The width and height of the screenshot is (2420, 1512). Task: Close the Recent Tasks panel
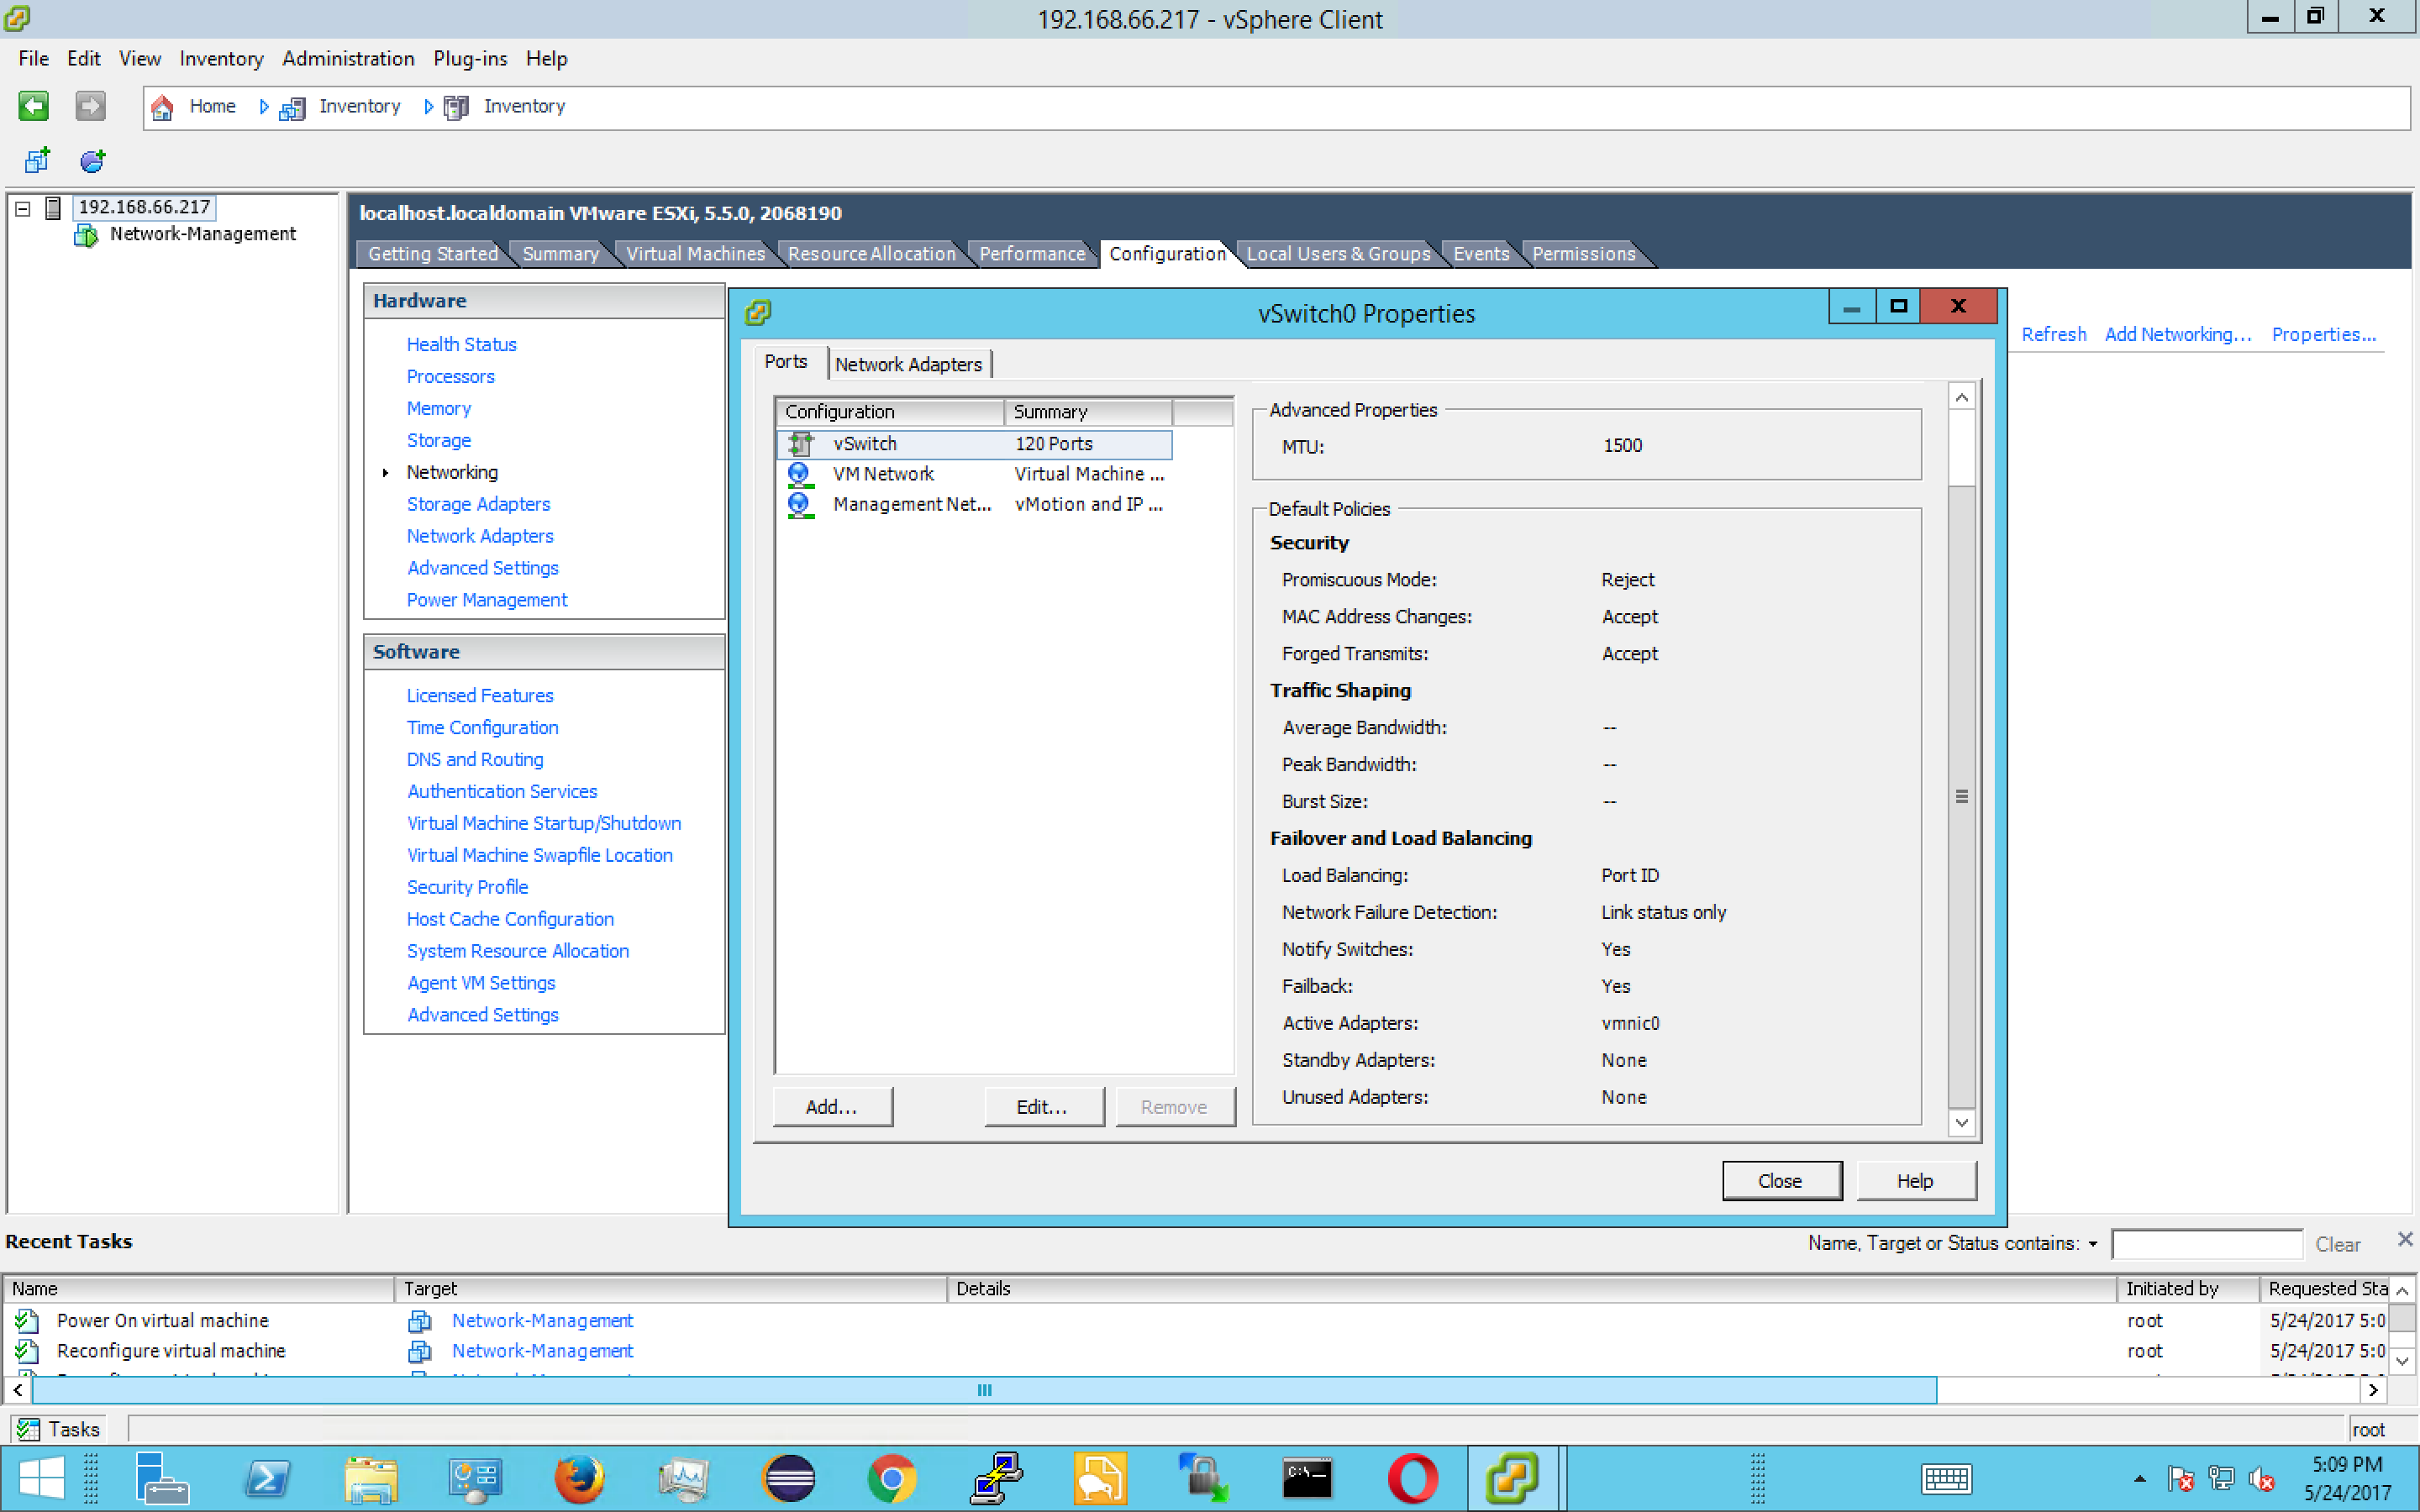2405,1240
